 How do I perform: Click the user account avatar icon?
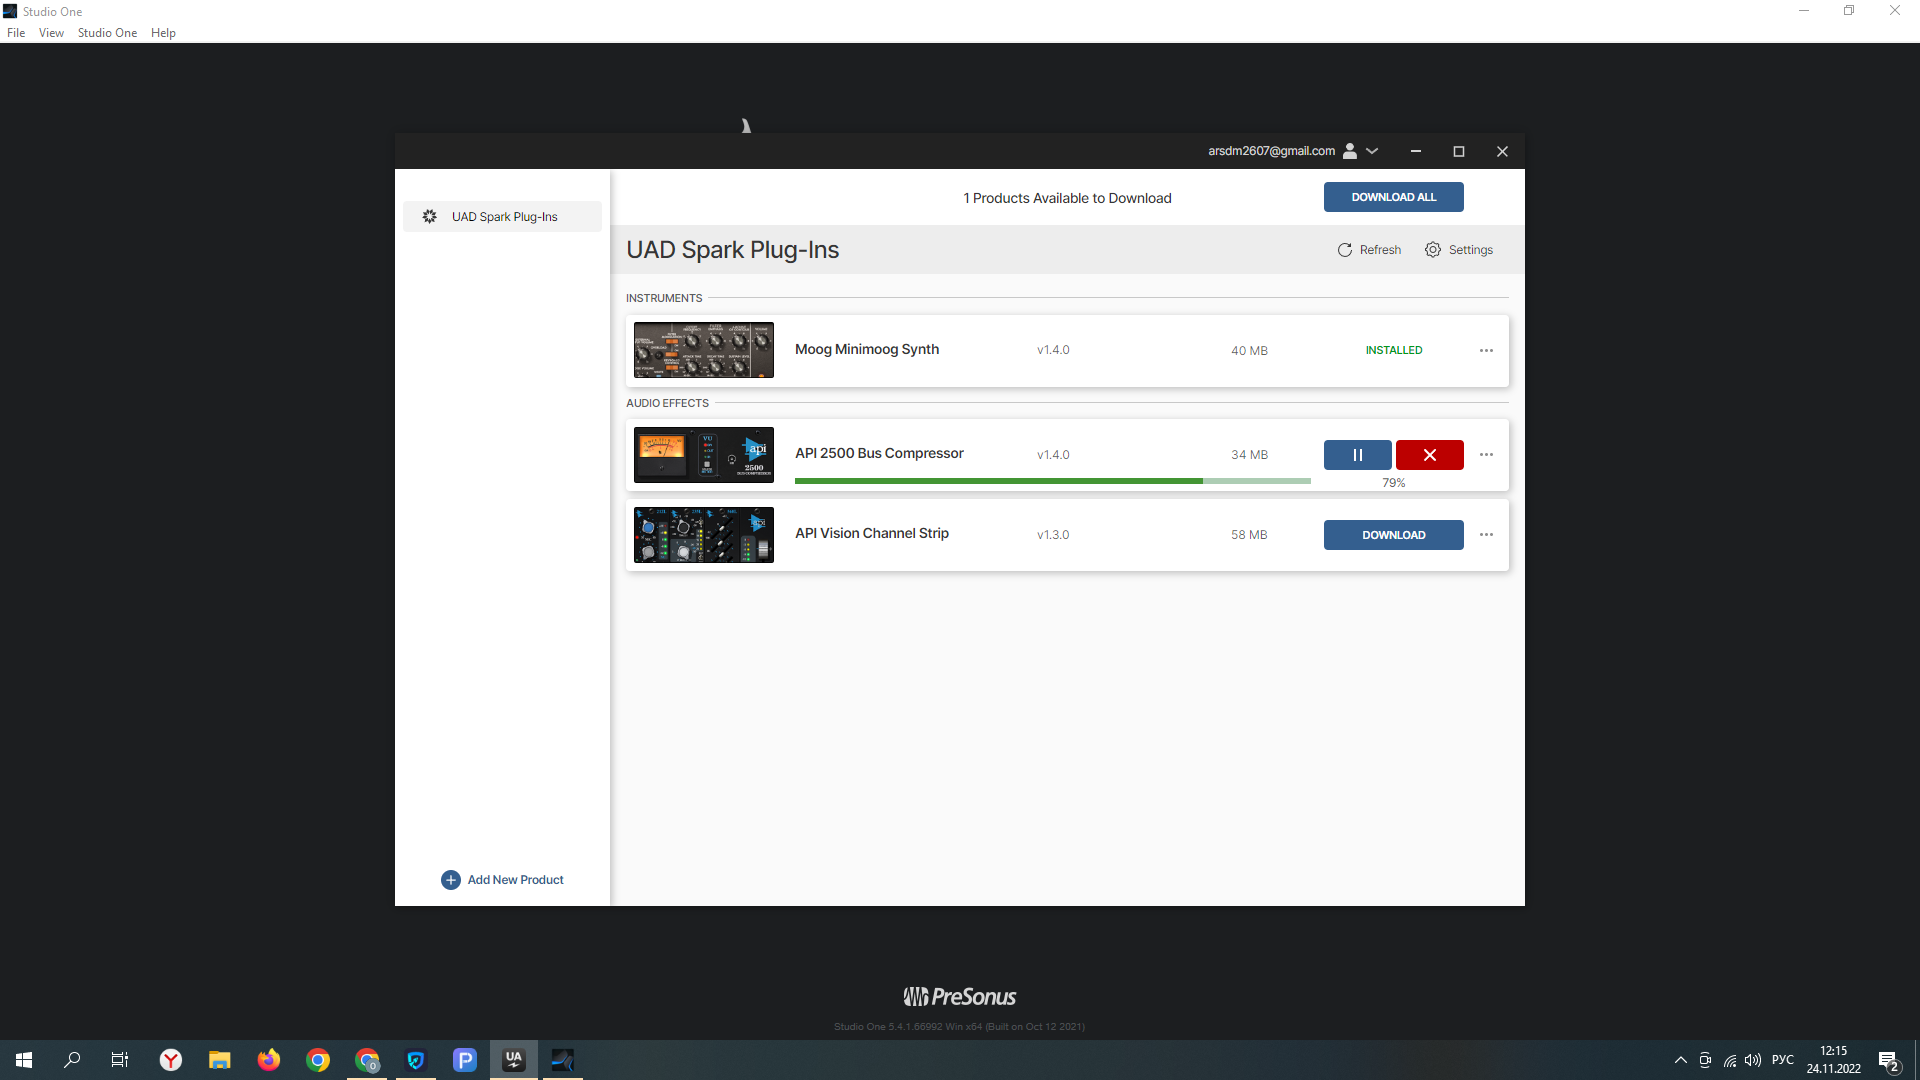click(1350, 151)
